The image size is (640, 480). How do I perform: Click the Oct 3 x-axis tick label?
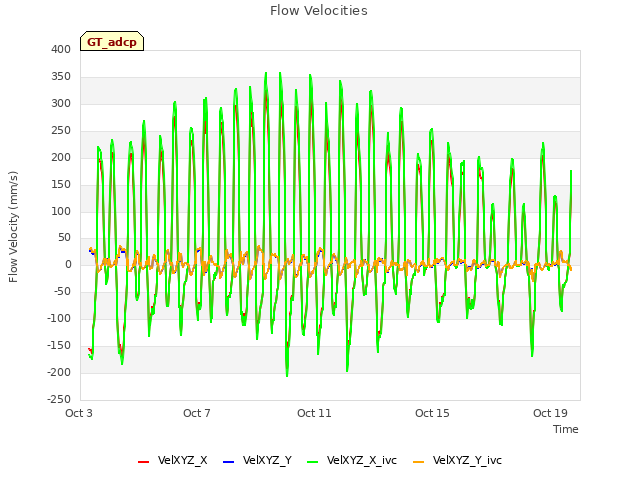click(x=79, y=413)
